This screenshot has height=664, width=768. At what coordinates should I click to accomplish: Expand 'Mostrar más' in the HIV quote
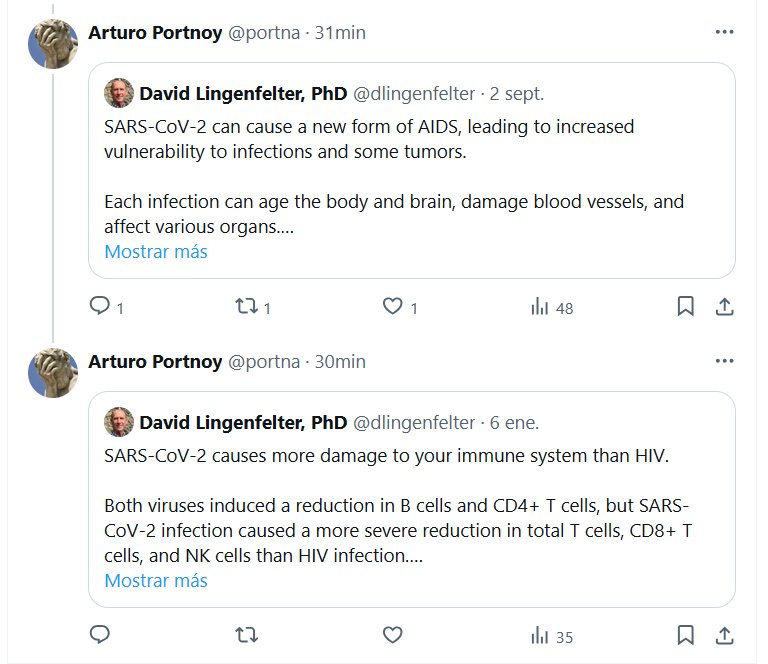pos(156,580)
